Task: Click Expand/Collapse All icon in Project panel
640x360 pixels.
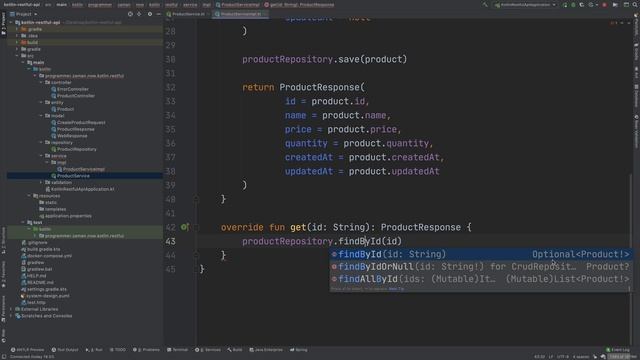Action: 139,14
